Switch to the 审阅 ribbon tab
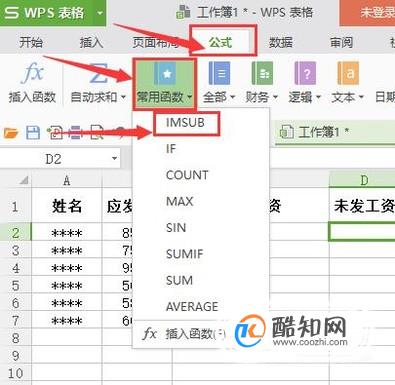Screen dimensions: 395x385 341,42
